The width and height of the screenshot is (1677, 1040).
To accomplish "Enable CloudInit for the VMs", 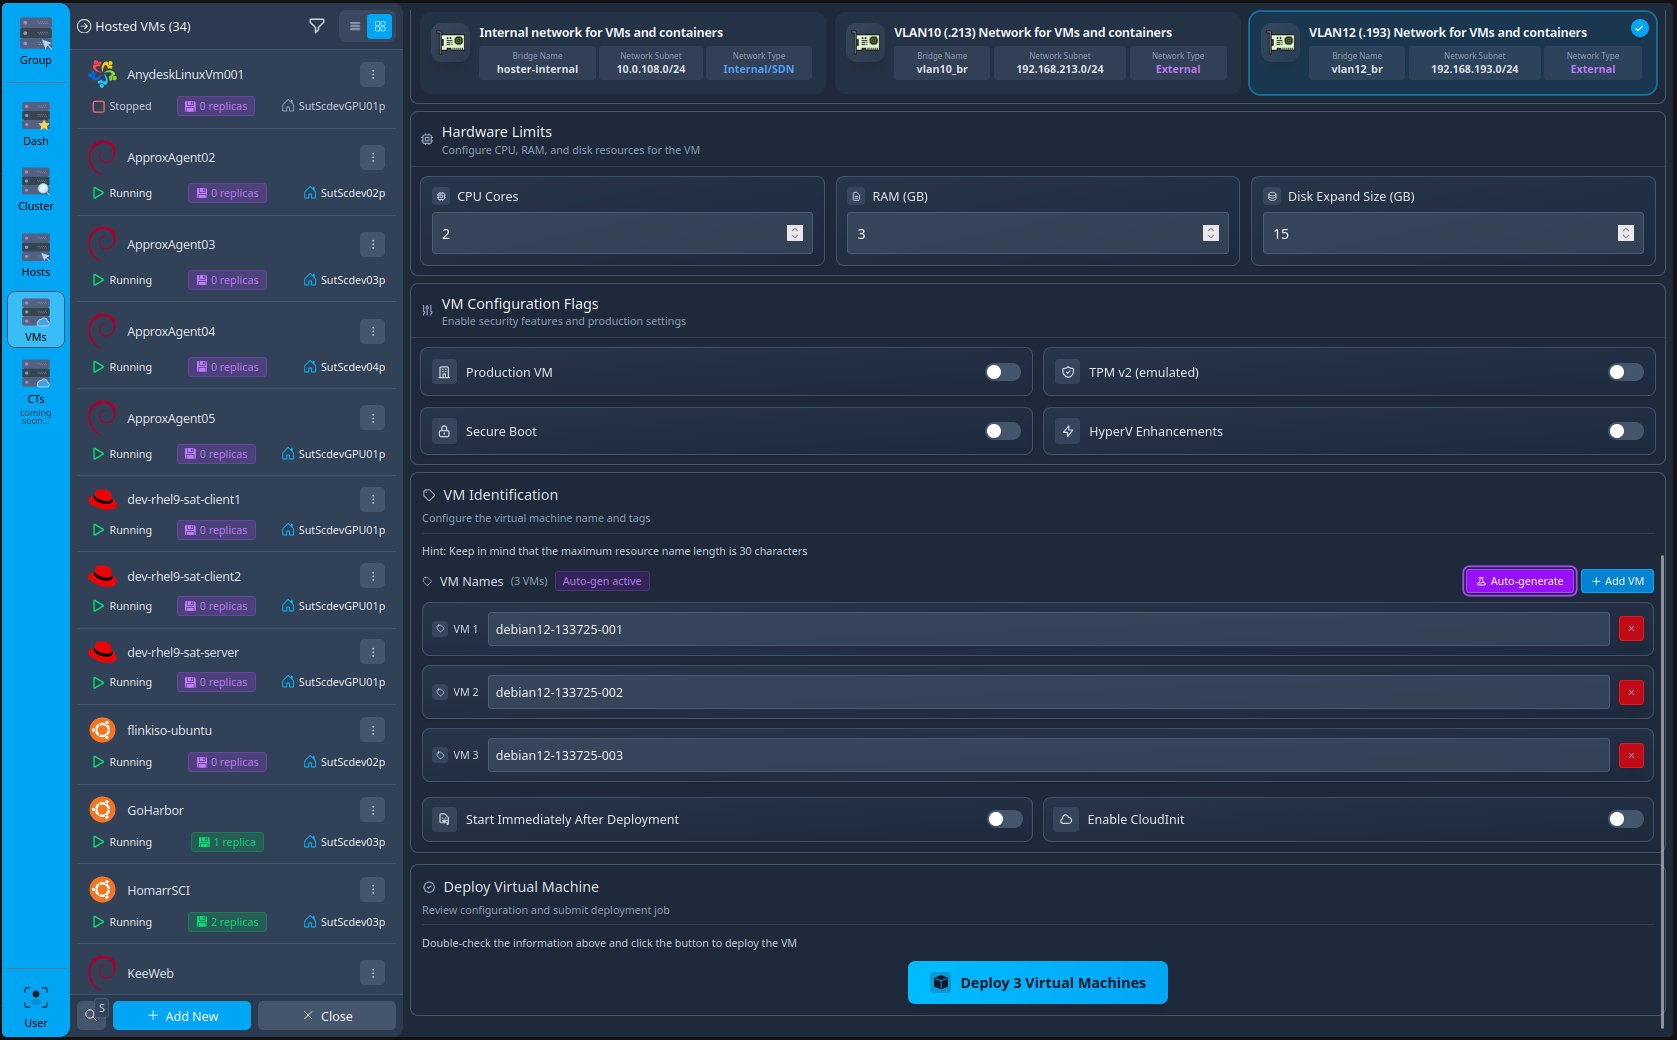I will click(x=1625, y=818).
